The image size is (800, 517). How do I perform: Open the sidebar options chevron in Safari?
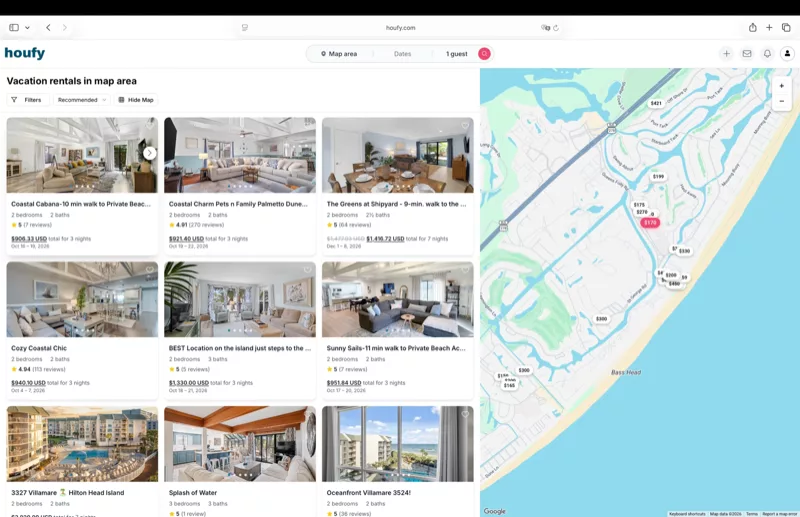tap(28, 28)
